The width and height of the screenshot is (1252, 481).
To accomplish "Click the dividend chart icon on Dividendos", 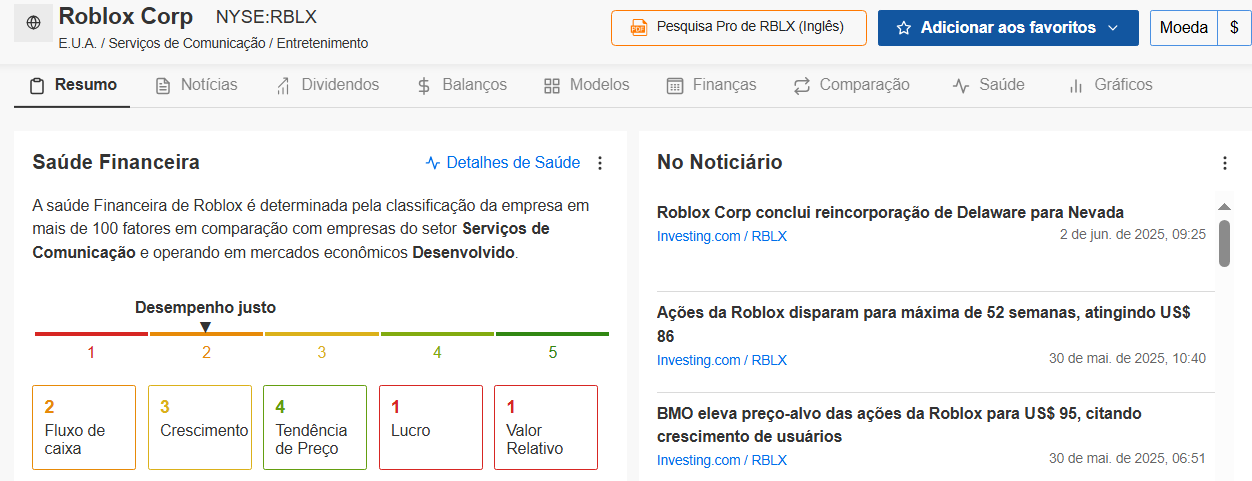I will pyautogui.click(x=283, y=86).
